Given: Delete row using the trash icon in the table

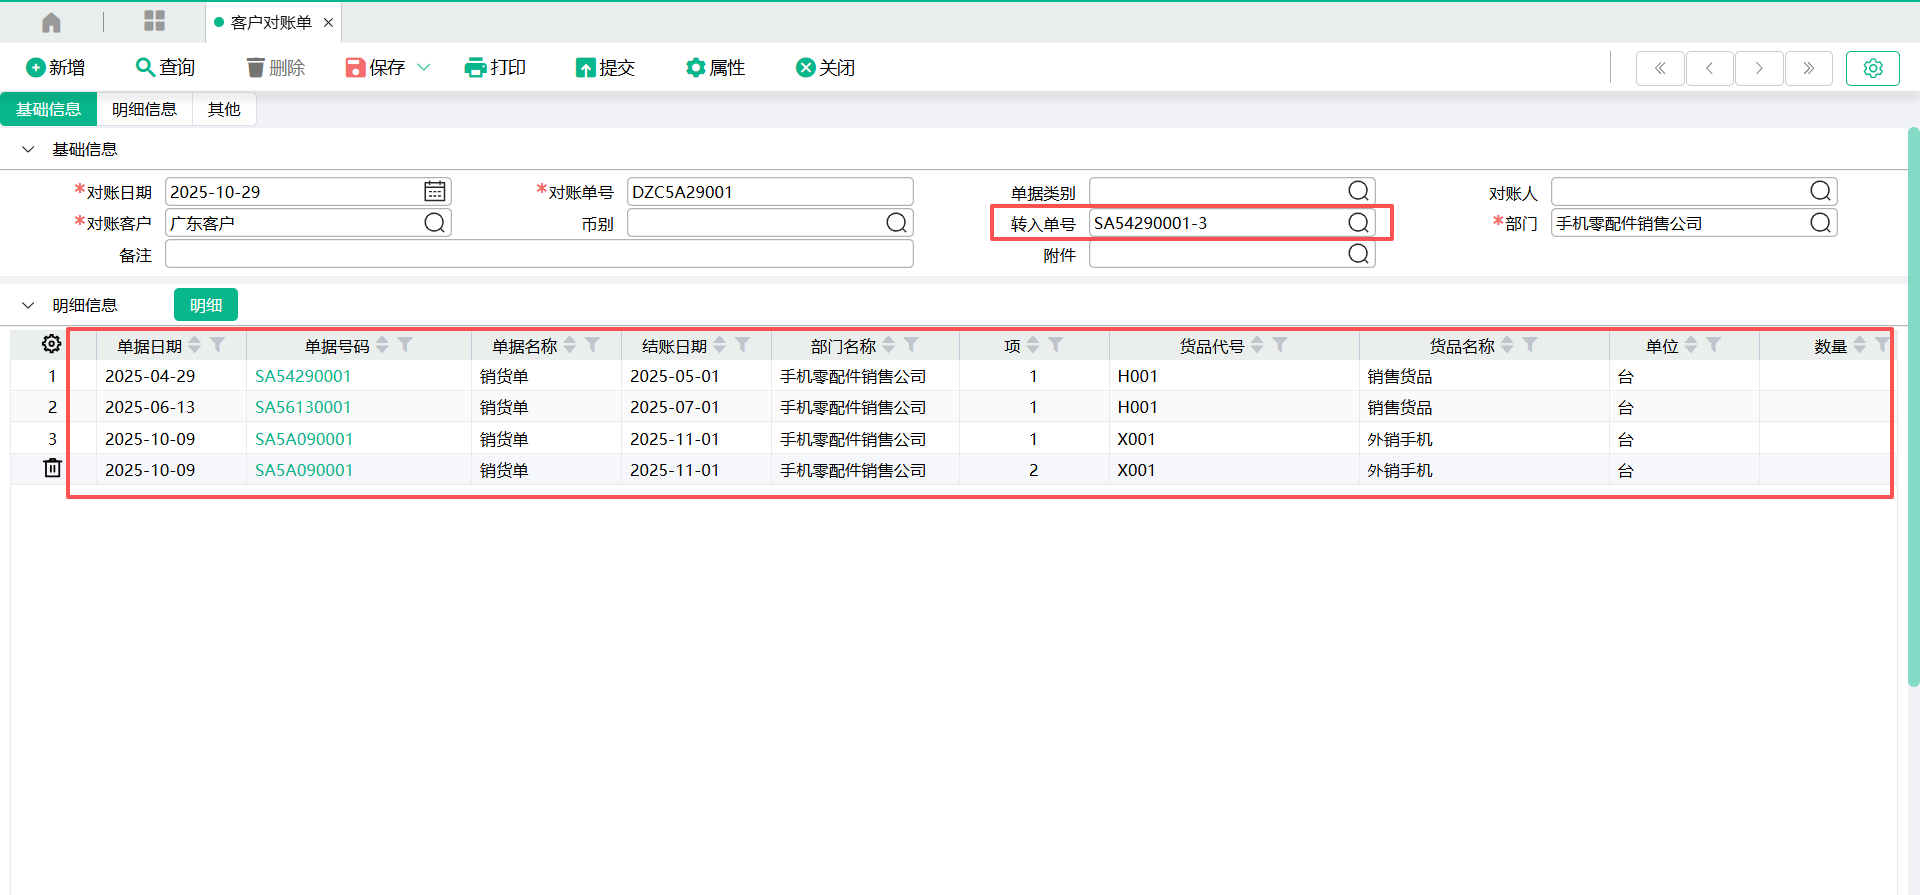Looking at the screenshot, I should pyautogui.click(x=52, y=468).
